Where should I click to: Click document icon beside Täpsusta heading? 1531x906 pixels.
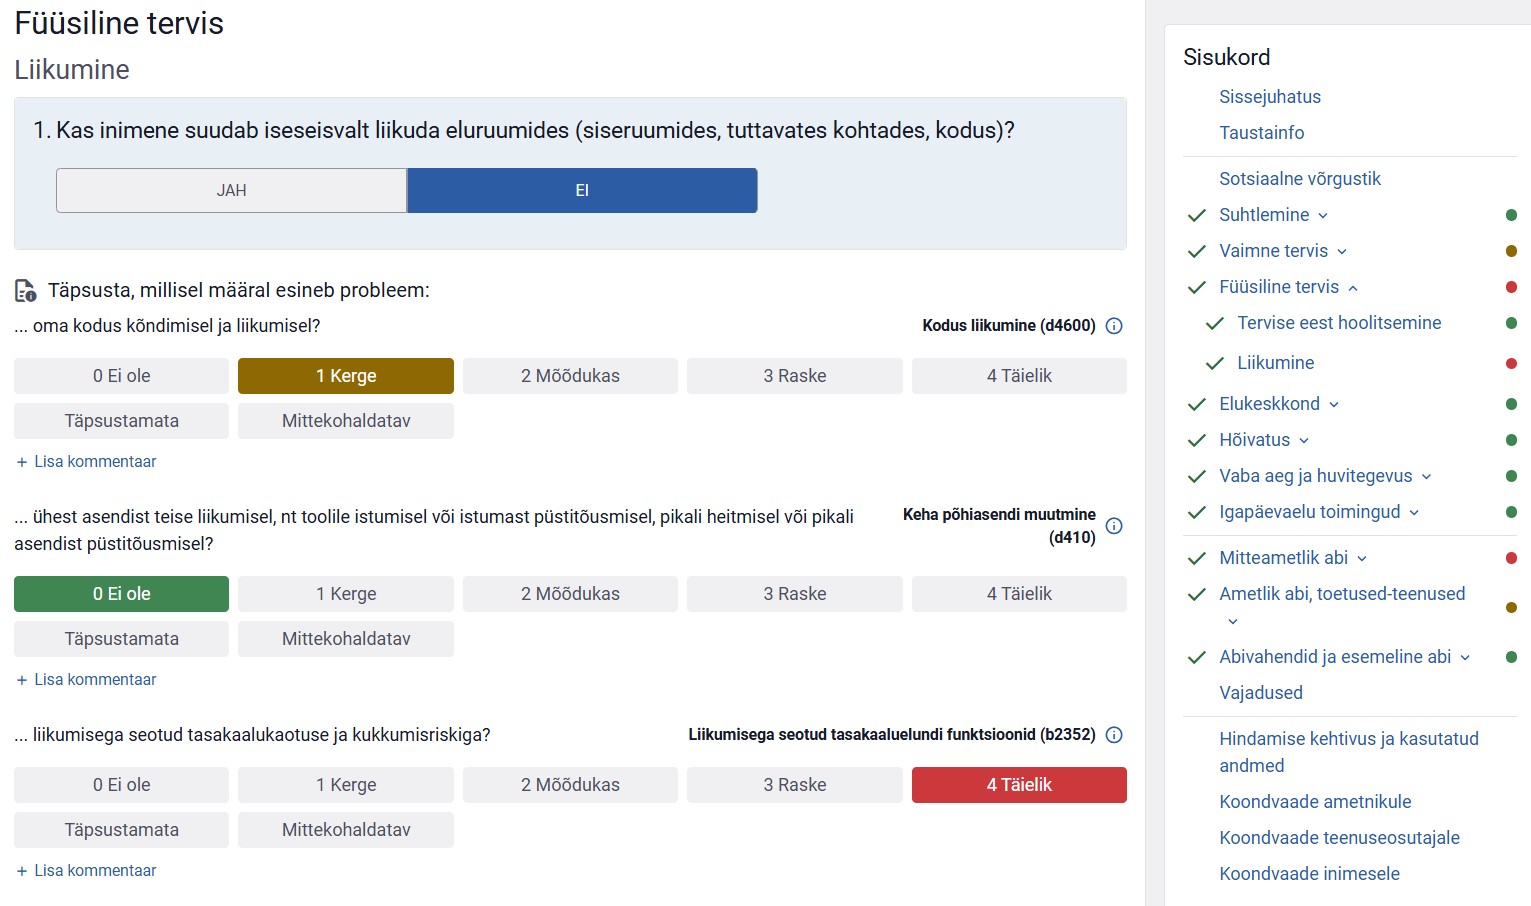pyautogui.click(x=26, y=291)
